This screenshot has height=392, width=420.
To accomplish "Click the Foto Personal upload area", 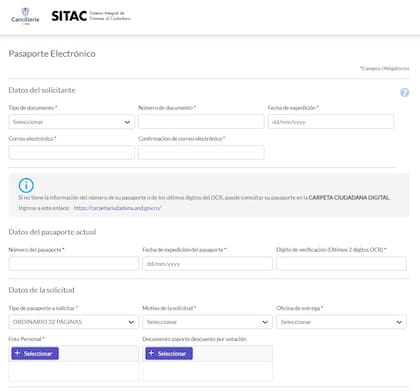I will [x=74, y=371].
